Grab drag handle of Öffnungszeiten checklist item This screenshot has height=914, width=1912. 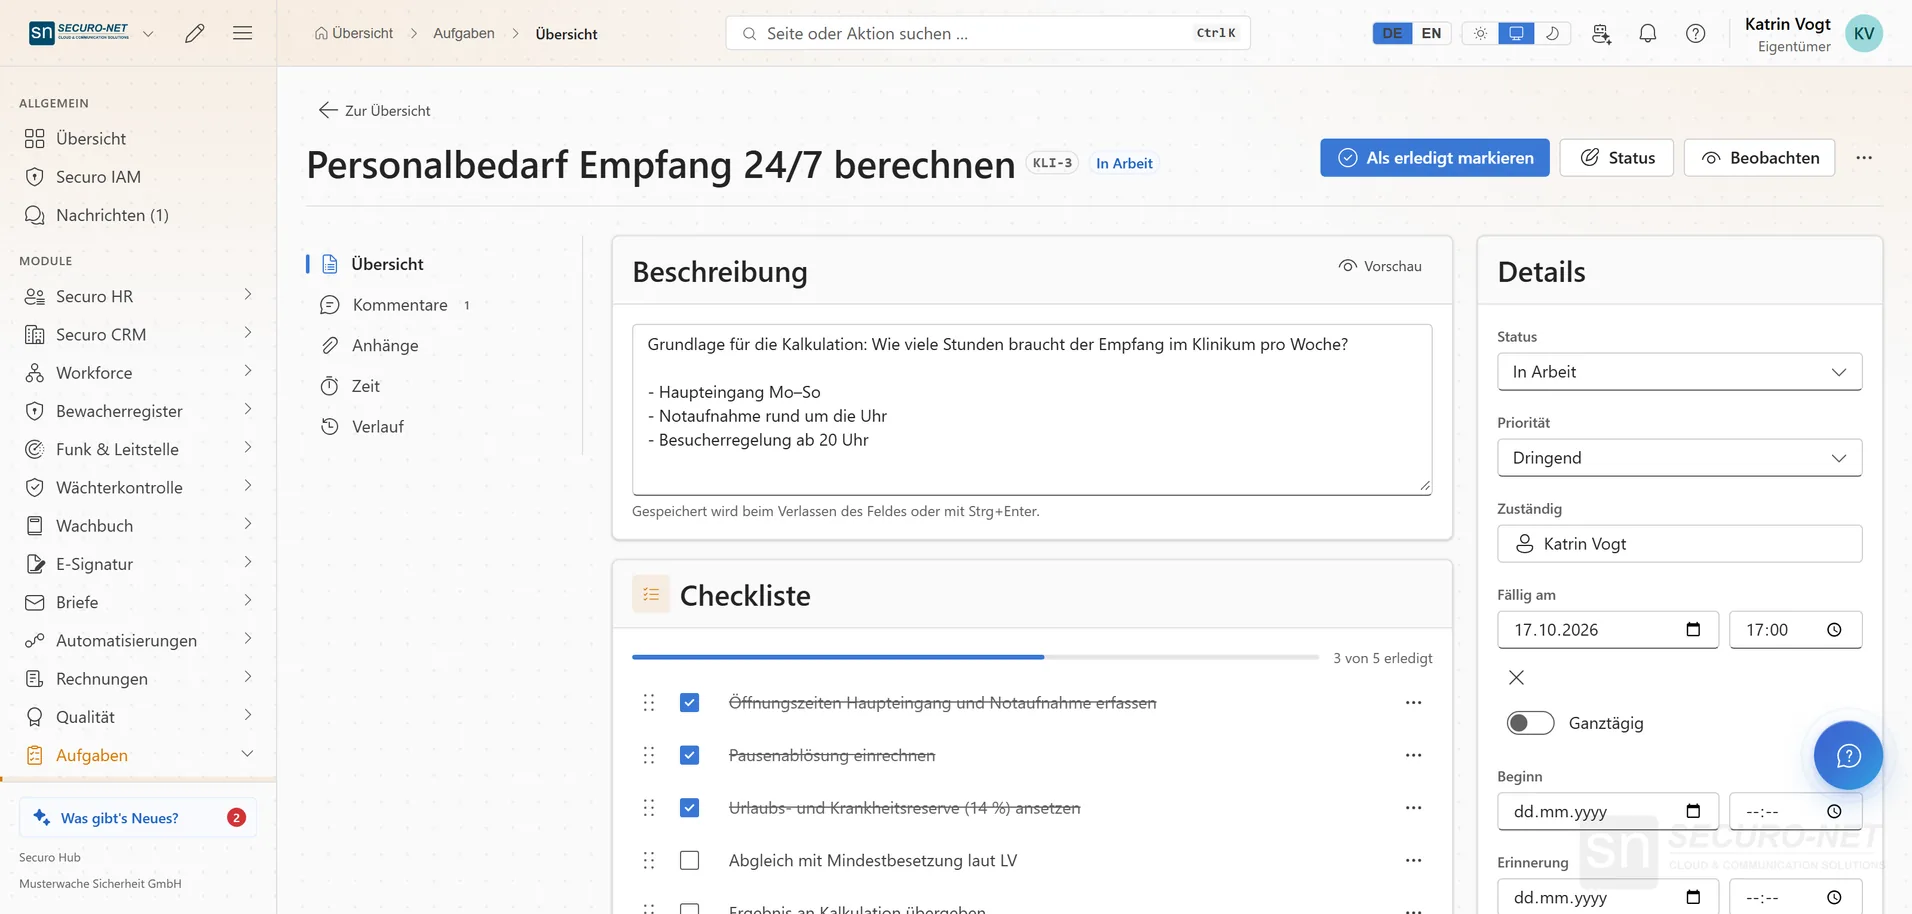(x=649, y=703)
